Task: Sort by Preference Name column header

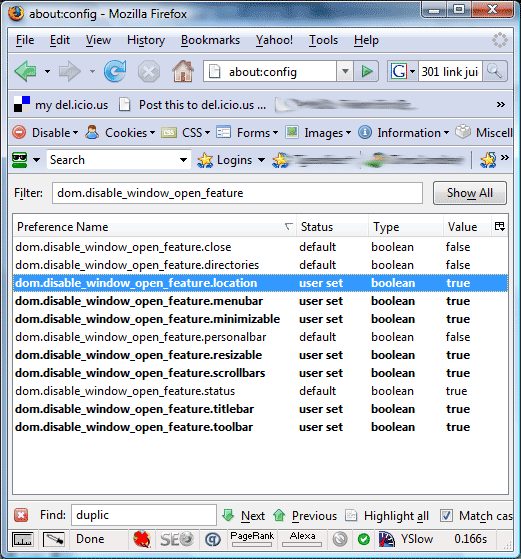Action: [154, 227]
